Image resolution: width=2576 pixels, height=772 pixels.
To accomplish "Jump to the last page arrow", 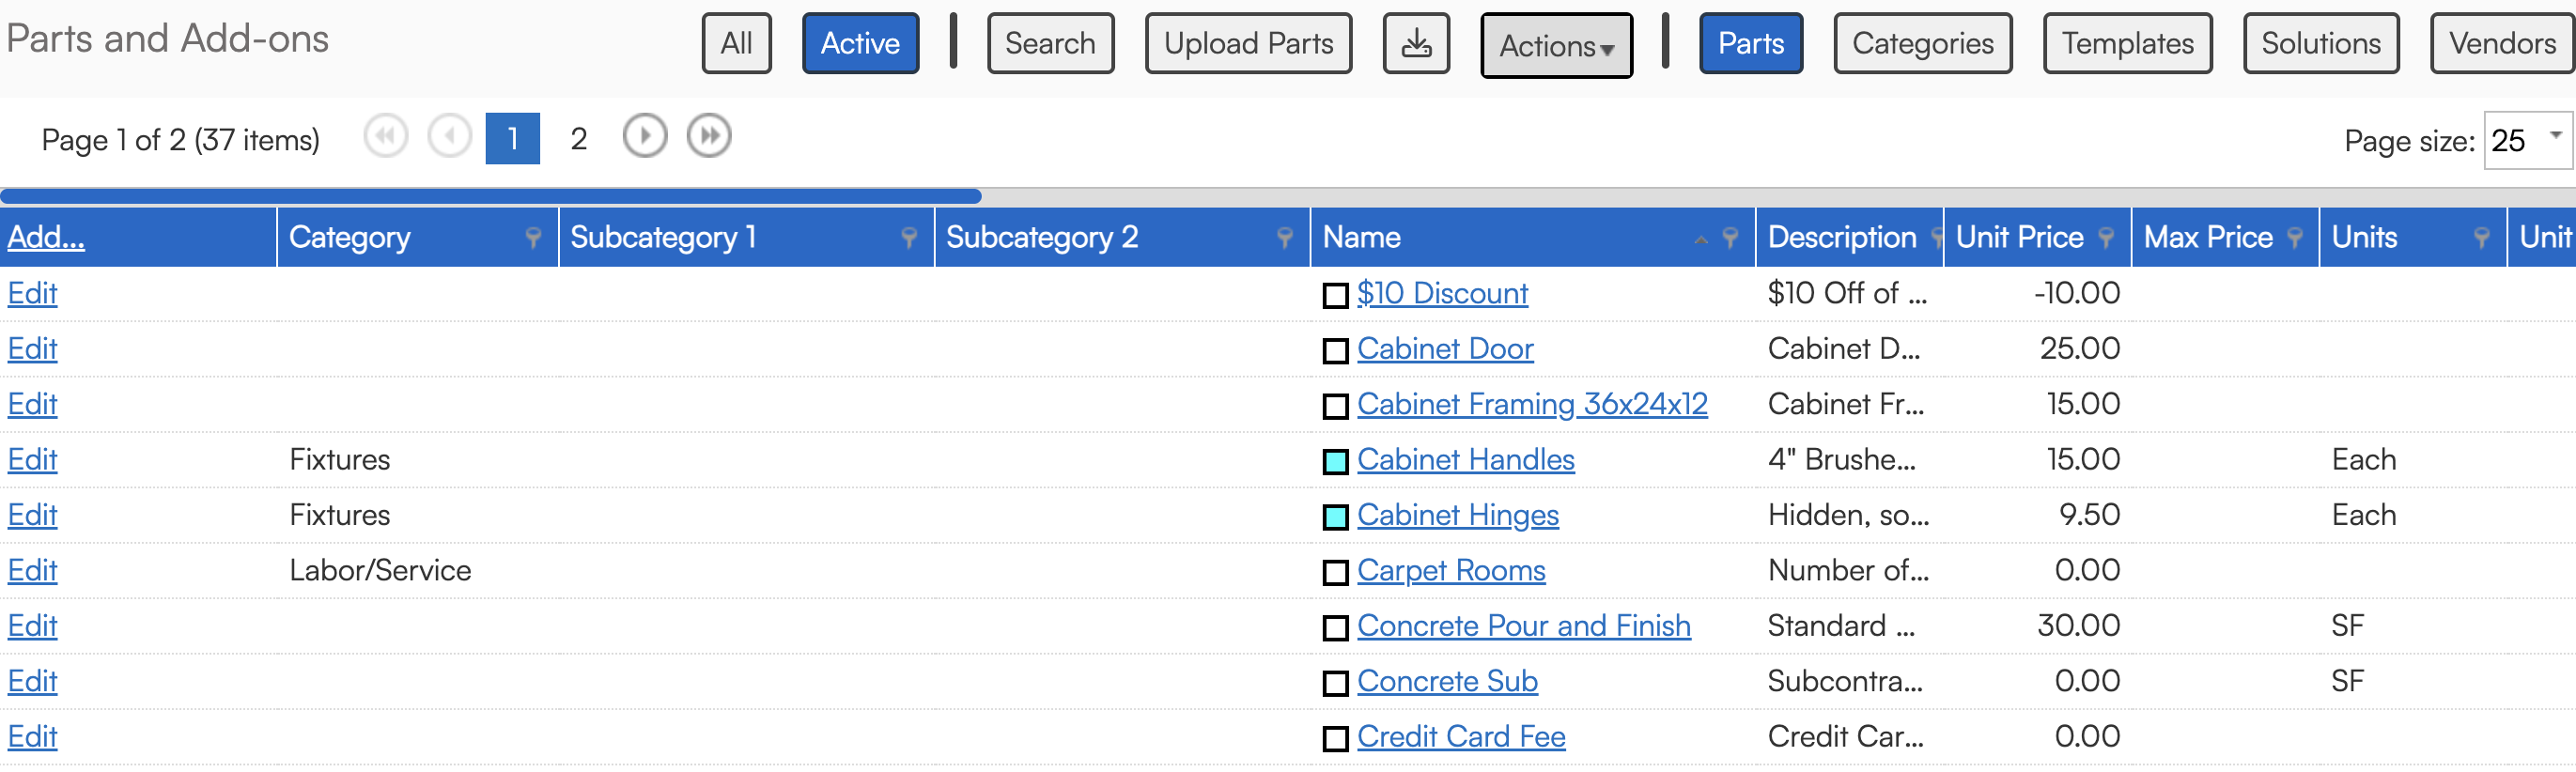I will (x=709, y=136).
